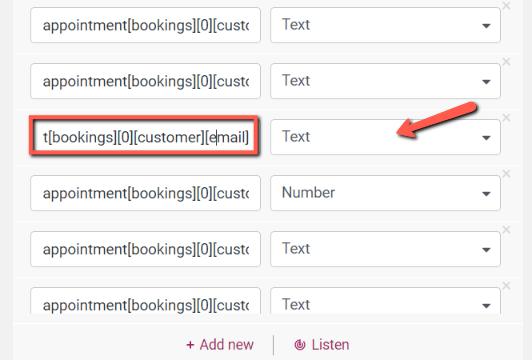Click the first appointment bookings key field
Image resolution: width=532 pixels, height=360 pixels.
coord(145,25)
